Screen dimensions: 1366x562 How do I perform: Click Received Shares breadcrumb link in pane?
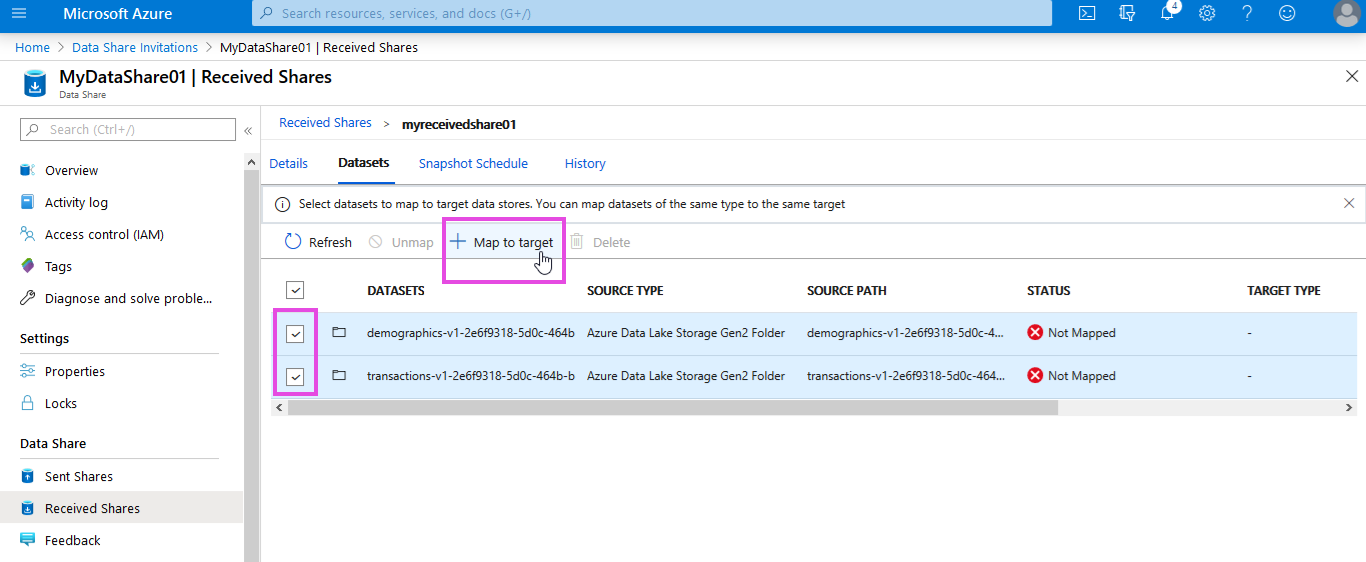tap(325, 123)
